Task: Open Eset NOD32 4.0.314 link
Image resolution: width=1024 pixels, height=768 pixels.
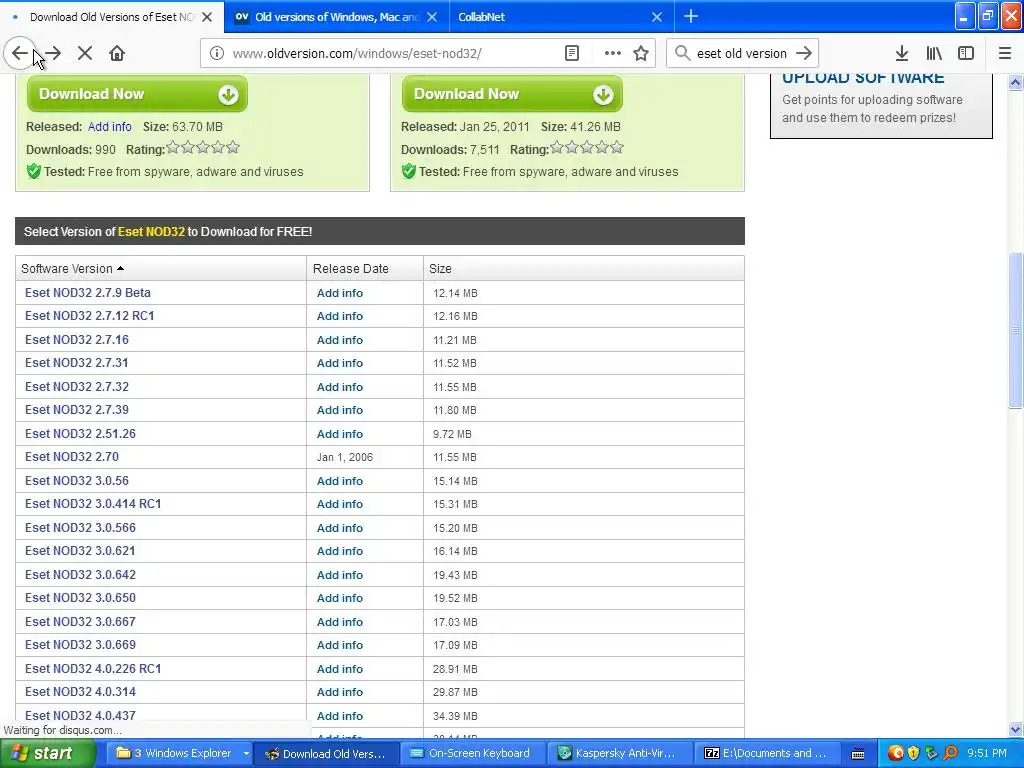Action: click(x=80, y=692)
